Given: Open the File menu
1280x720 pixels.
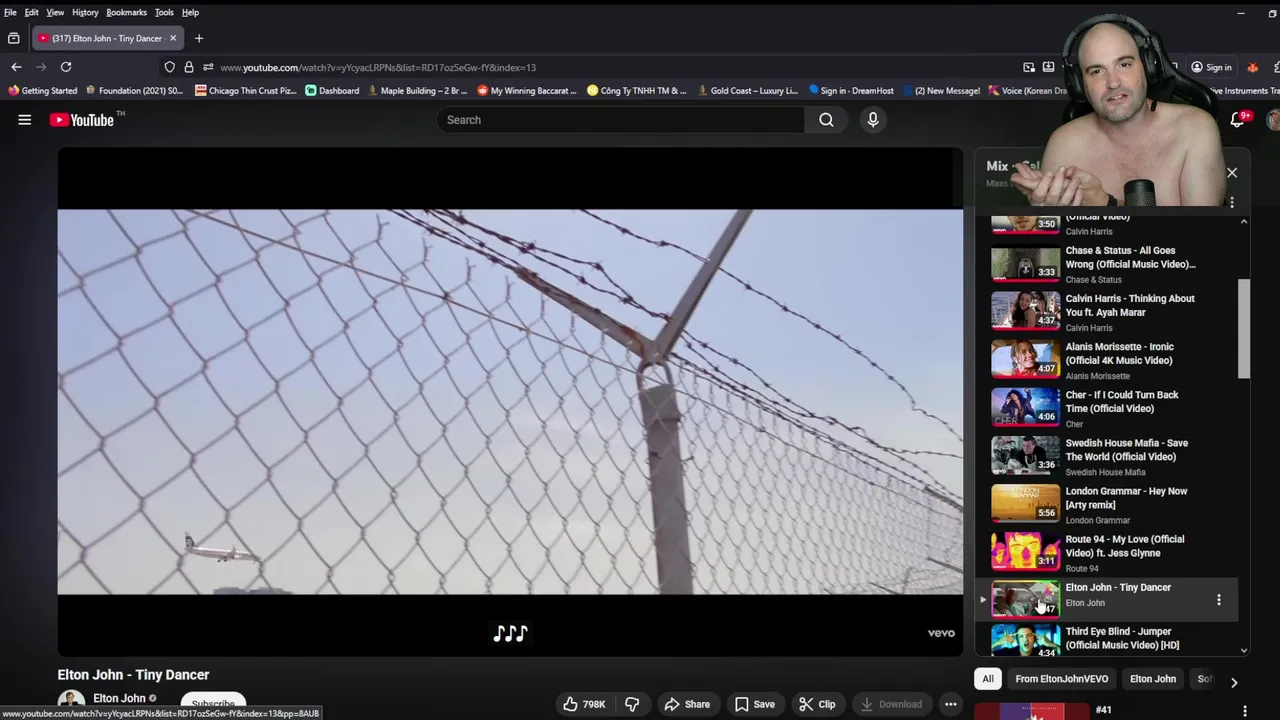Looking at the screenshot, I should tap(10, 12).
